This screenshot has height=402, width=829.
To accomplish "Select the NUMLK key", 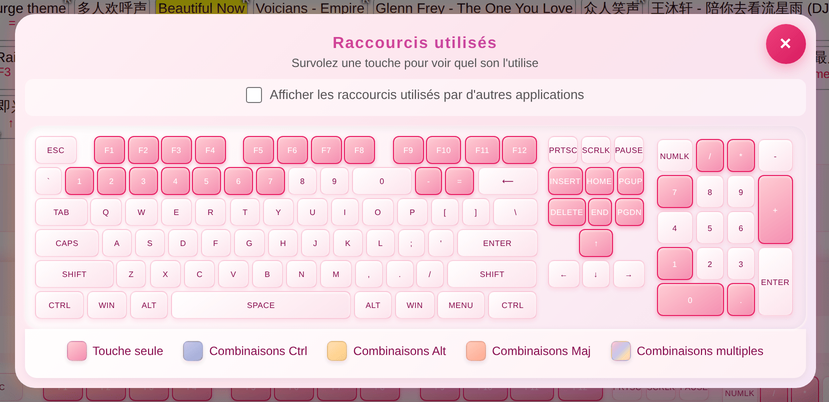I will coord(675,156).
